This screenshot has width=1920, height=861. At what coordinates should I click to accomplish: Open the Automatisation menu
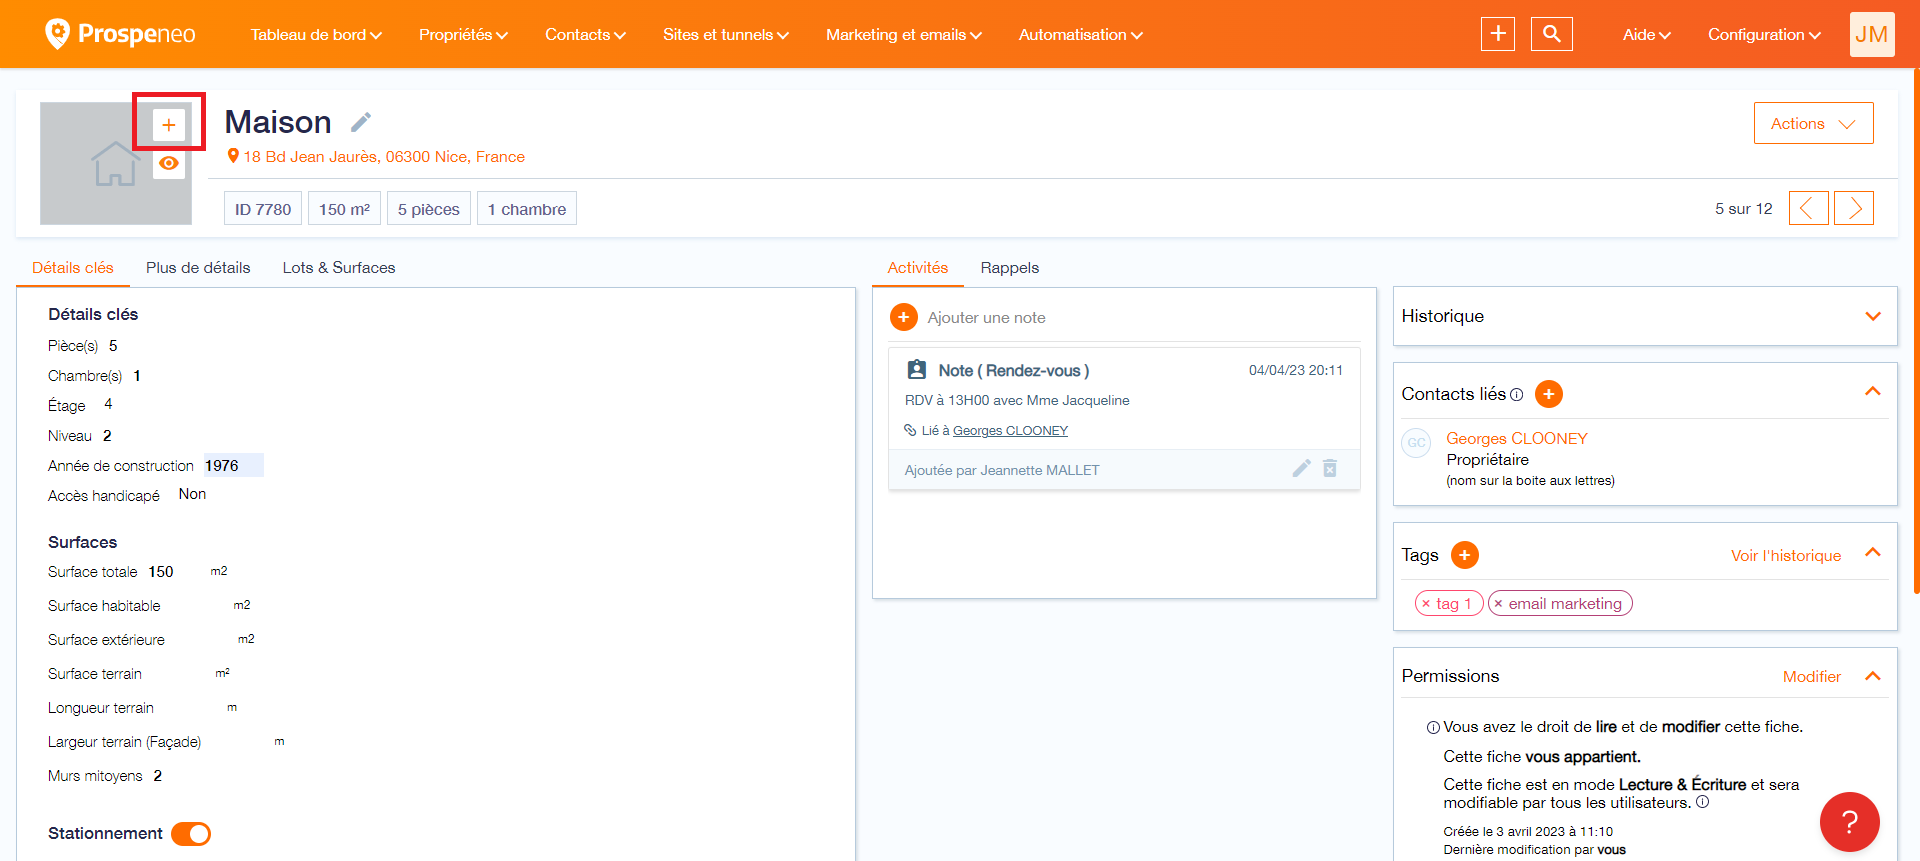tap(1080, 34)
